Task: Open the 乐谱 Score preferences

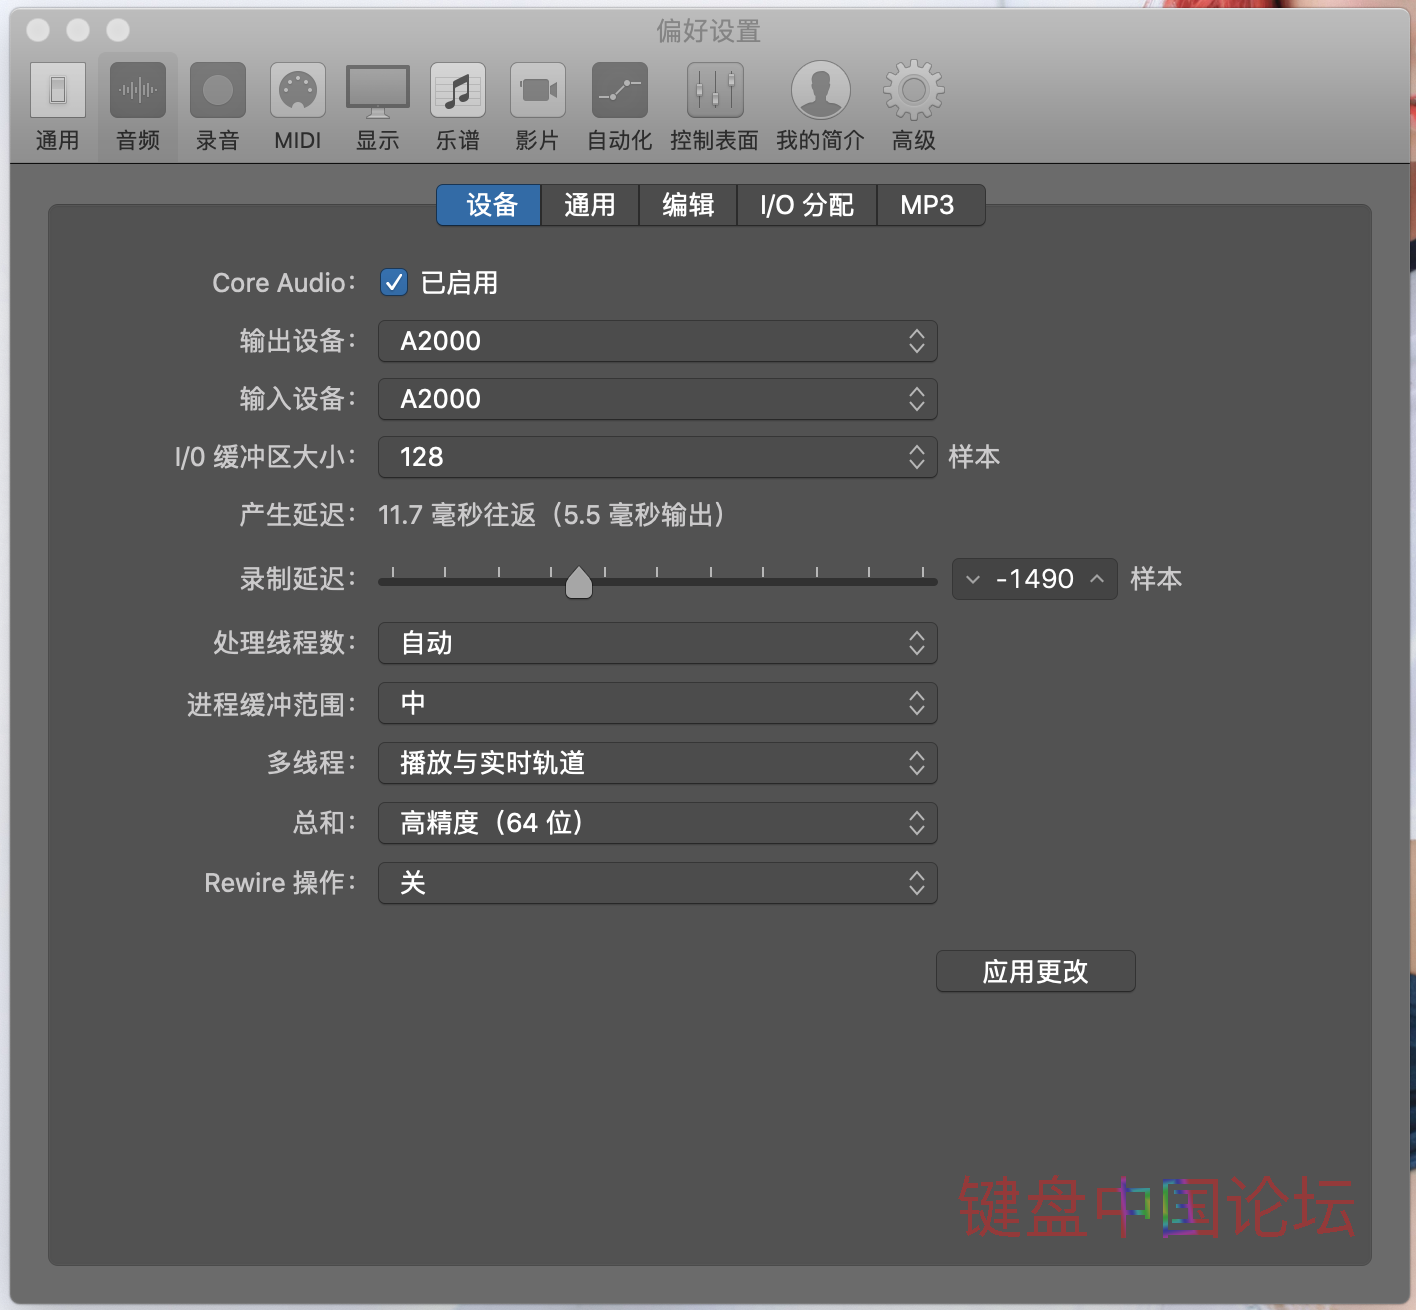Action: click(458, 106)
